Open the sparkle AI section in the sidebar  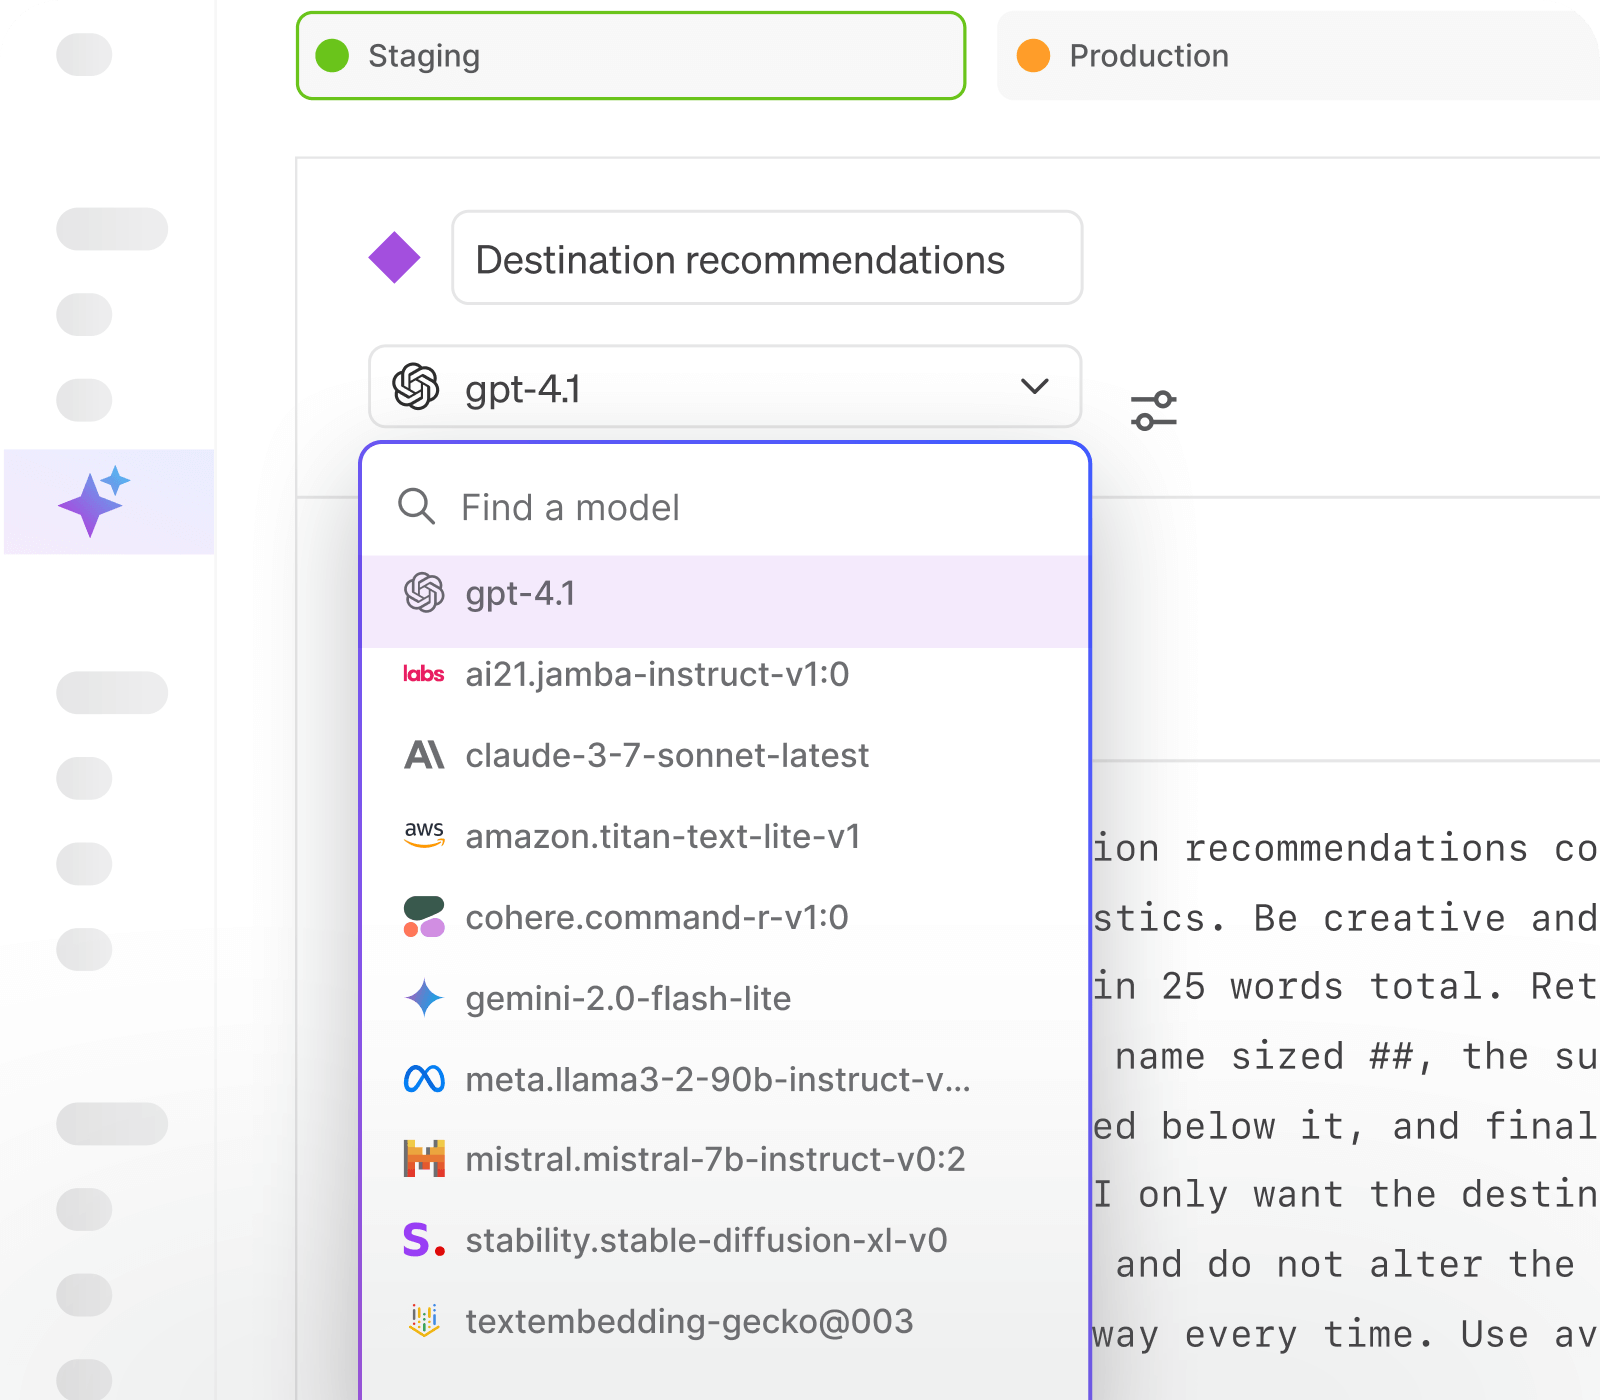tap(109, 502)
